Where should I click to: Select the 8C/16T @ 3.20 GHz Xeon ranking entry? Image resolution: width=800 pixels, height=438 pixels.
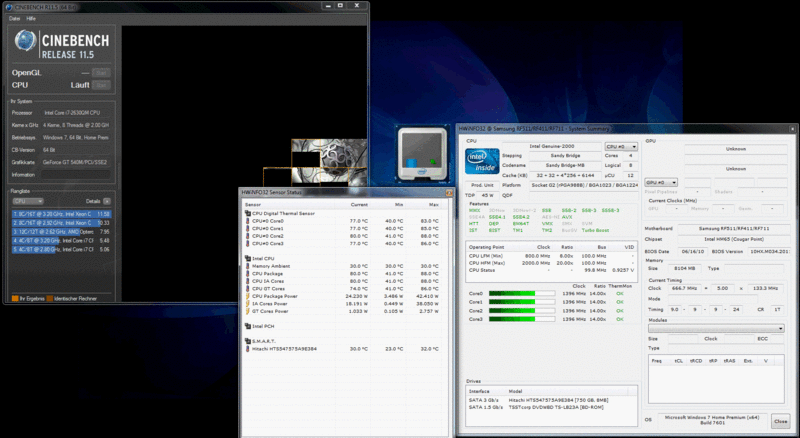(x=61, y=214)
